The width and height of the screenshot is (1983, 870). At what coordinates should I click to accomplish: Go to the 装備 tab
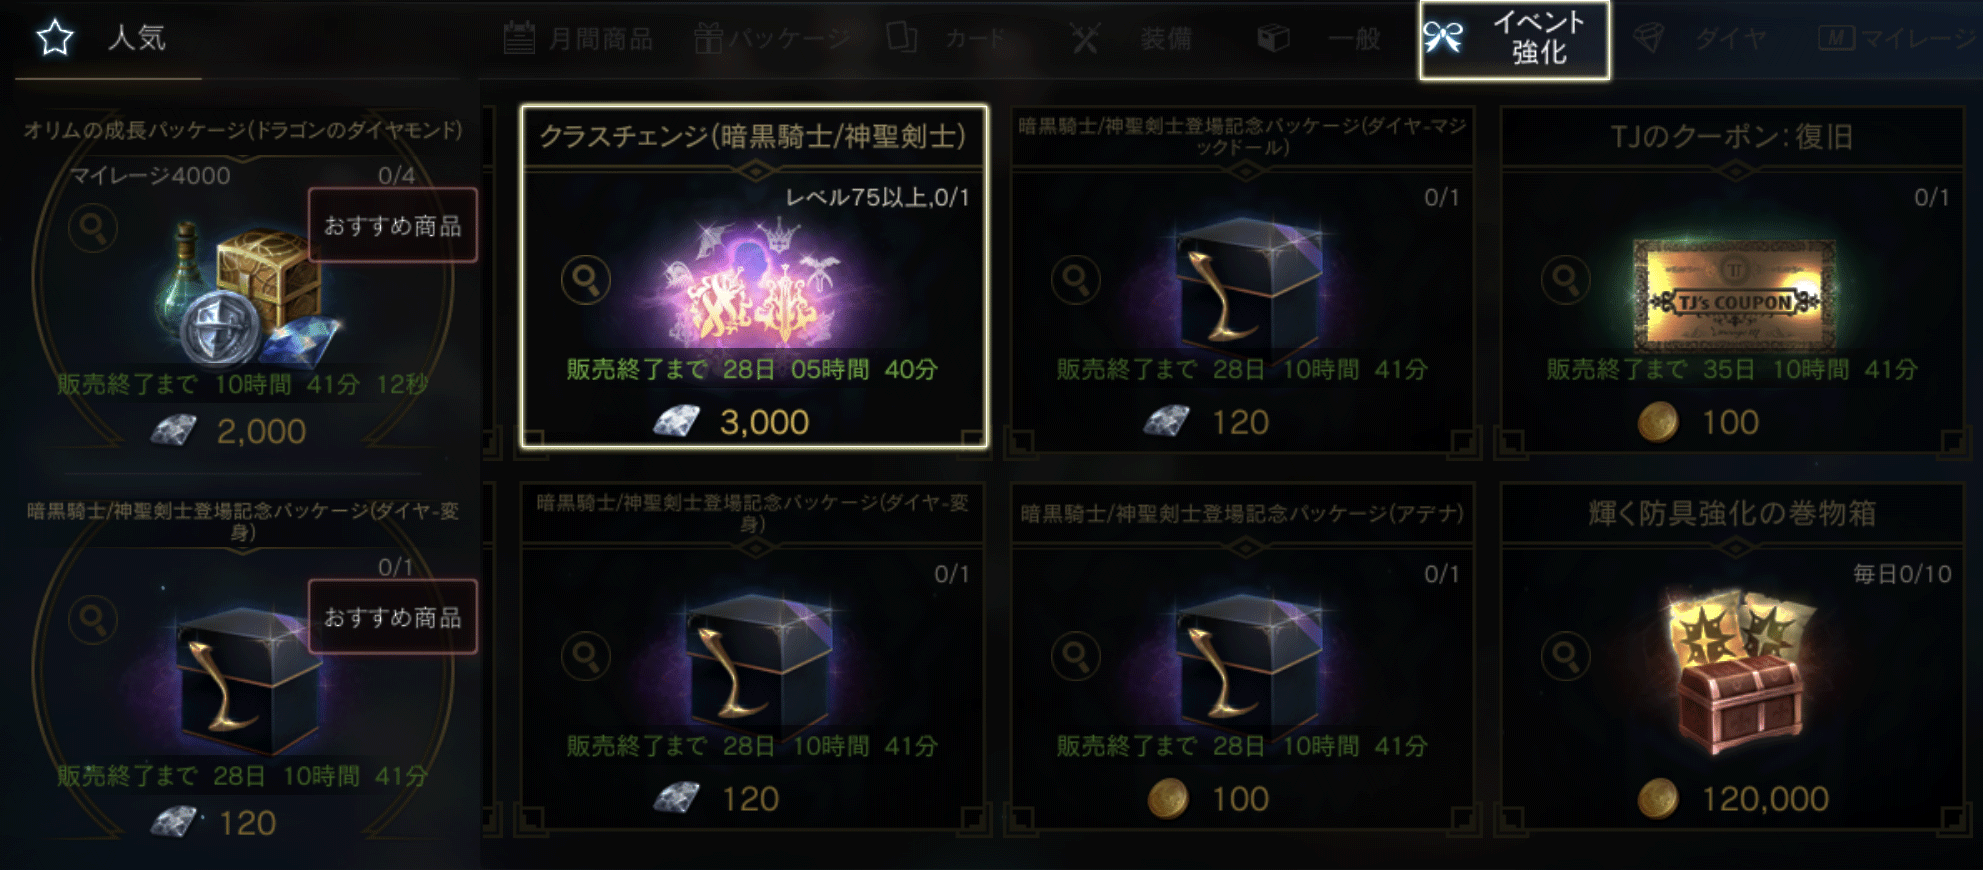click(1131, 39)
